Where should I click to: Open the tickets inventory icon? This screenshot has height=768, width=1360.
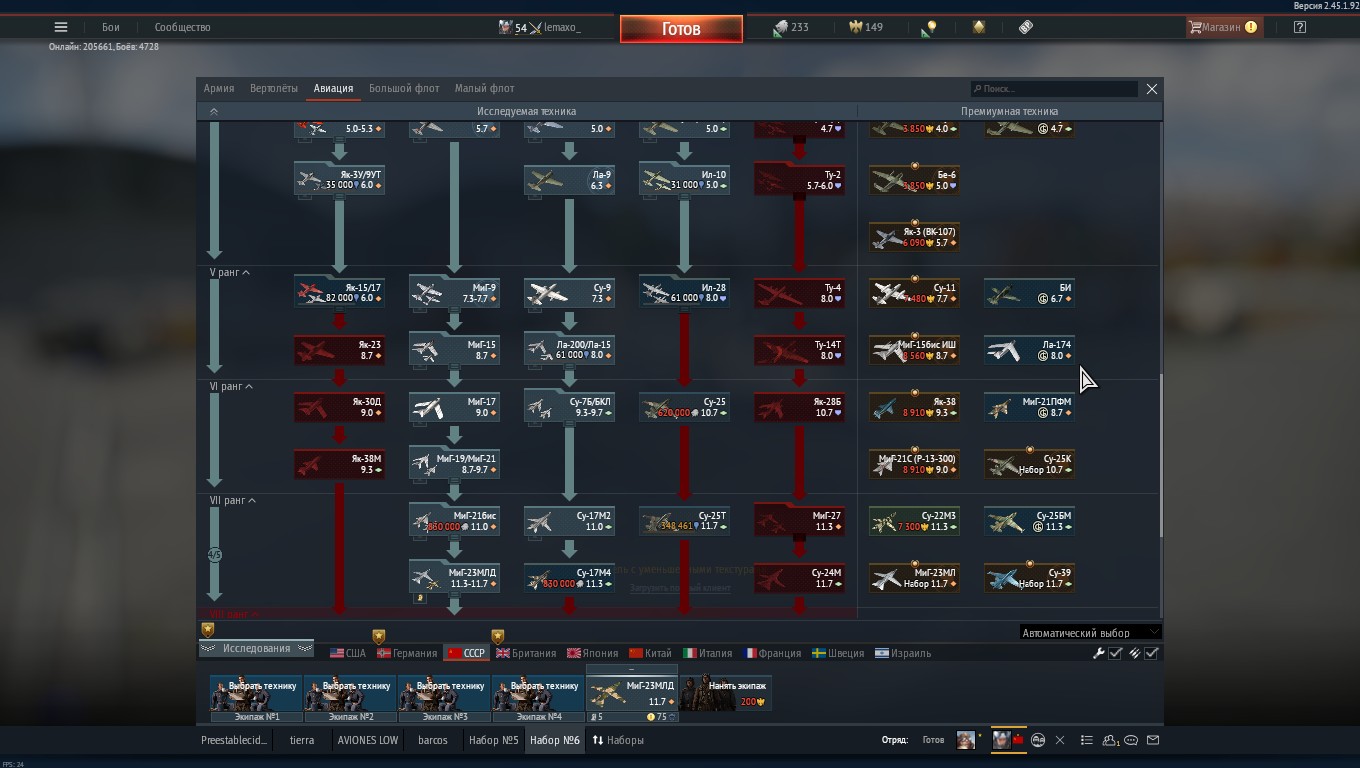click(x=1026, y=27)
